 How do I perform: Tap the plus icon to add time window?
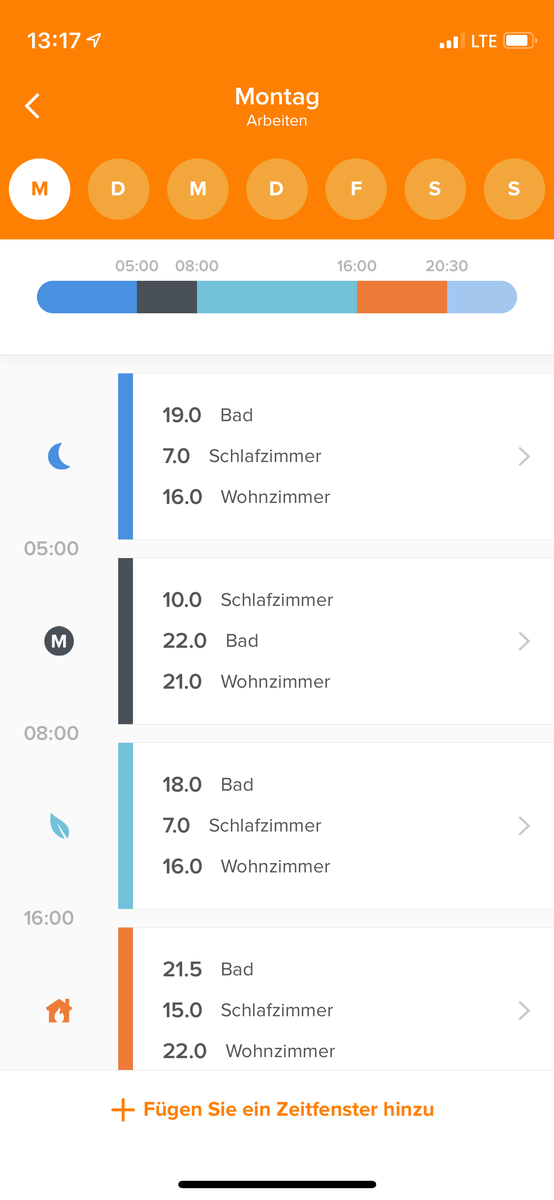pos(122,1110)
